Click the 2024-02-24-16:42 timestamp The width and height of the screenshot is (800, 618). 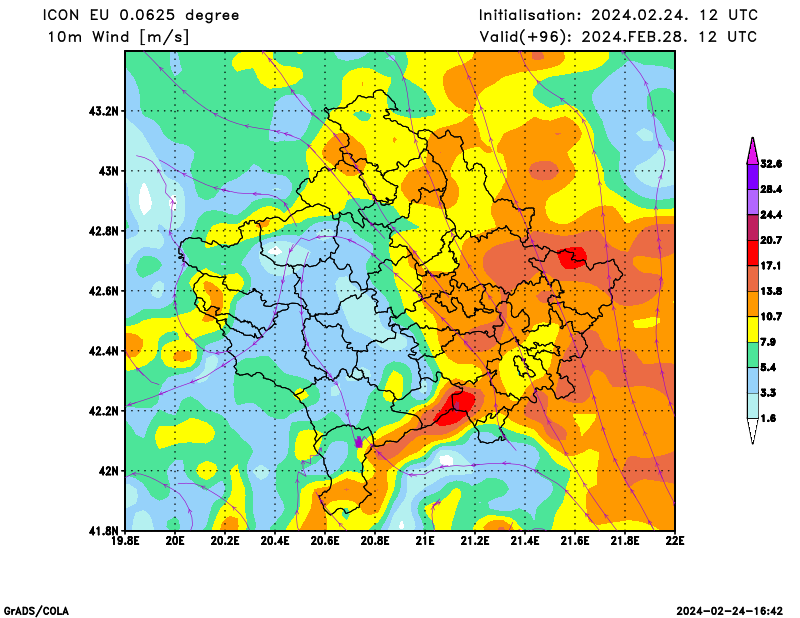tap(730, 611)
